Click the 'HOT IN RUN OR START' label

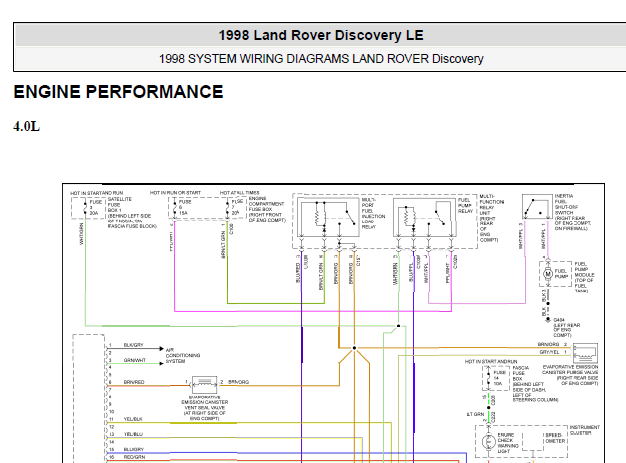175,193
